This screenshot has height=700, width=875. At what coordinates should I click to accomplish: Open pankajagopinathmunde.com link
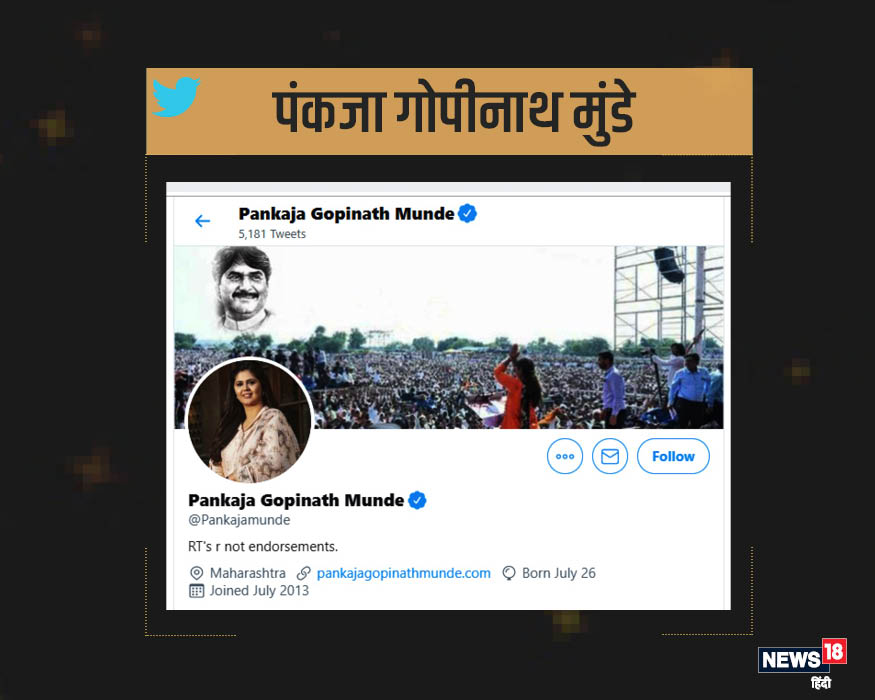(403, 573)
